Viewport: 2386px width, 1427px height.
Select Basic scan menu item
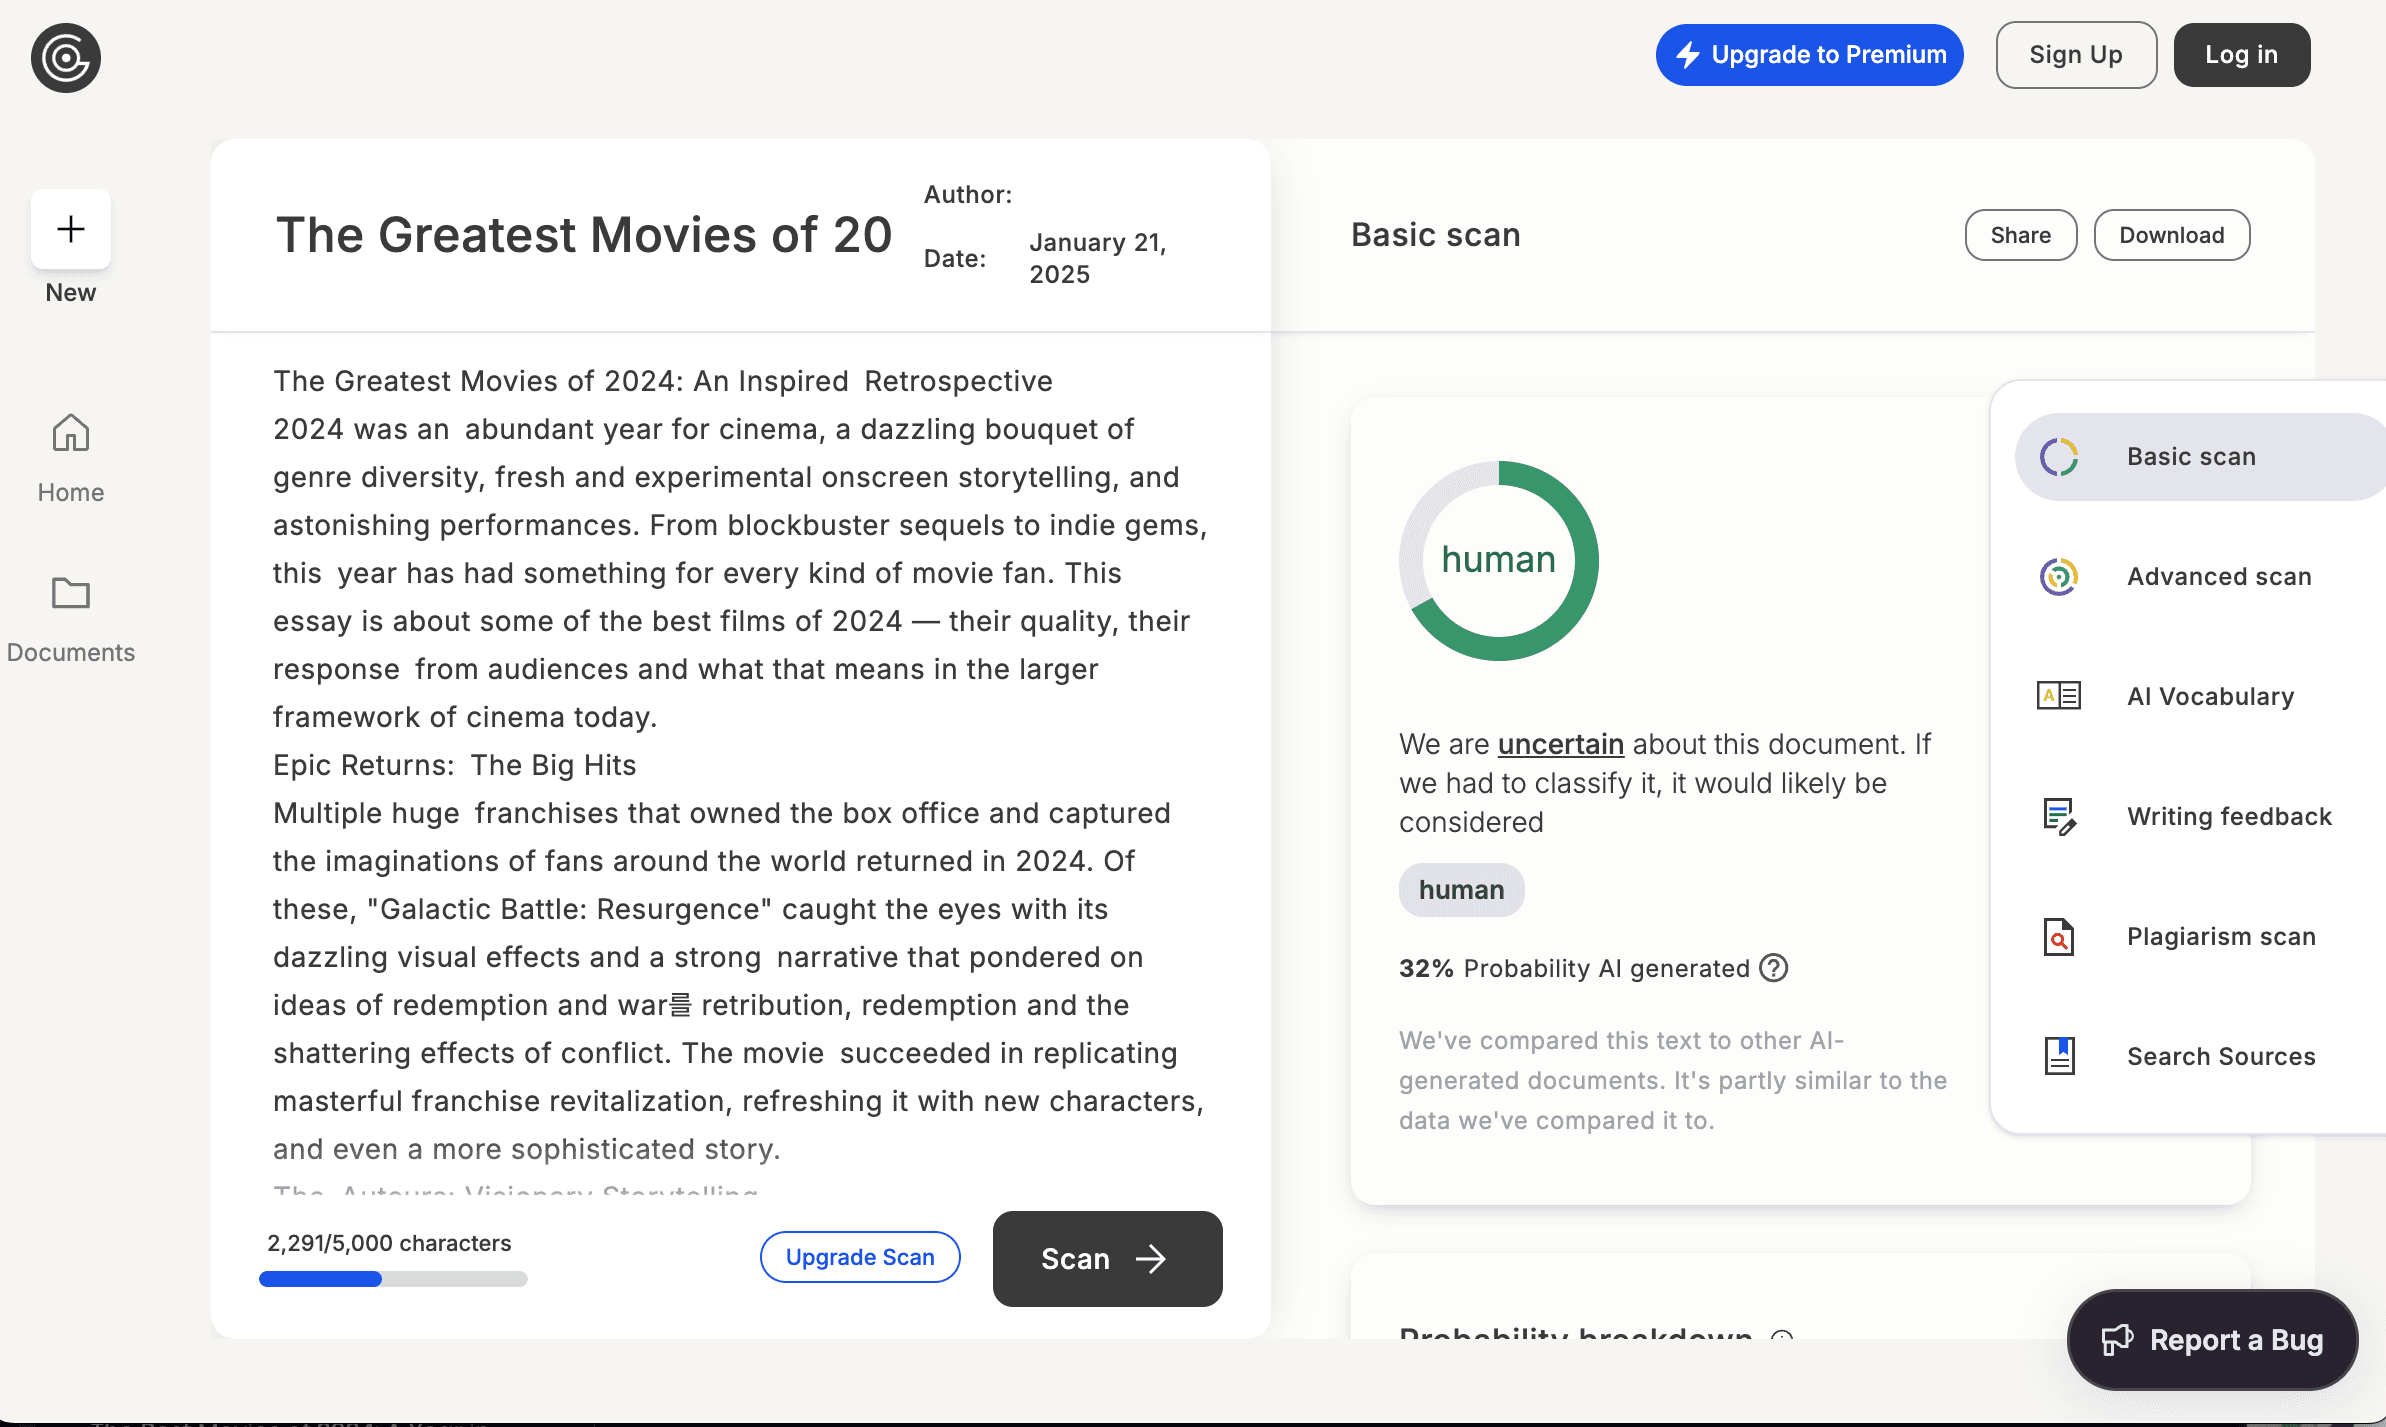tap(2190, 457)
